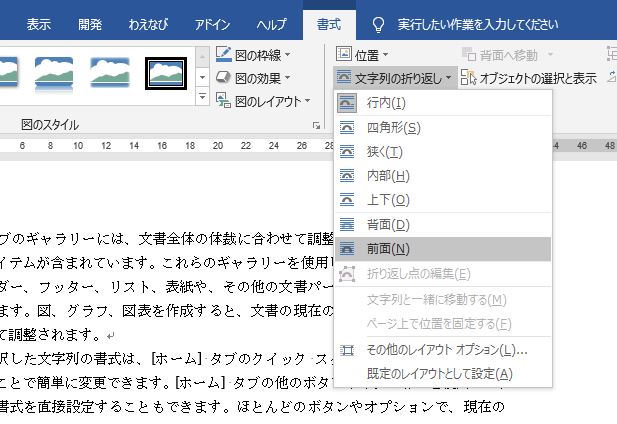Open その他のレイアウト オプション(L)...

click(443, 350)
